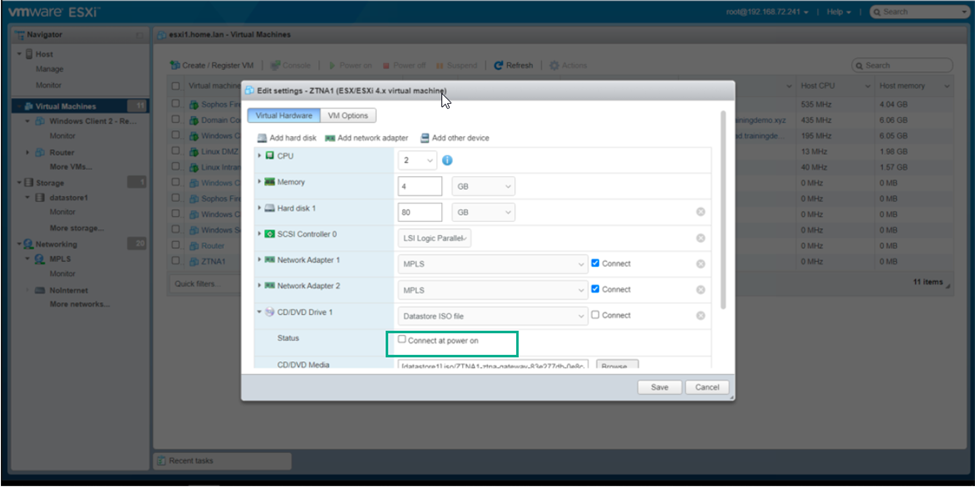Uncheck Connect for Network Adapter 2
The width and height of the screenshot is (975, 487).
[595, 289]
